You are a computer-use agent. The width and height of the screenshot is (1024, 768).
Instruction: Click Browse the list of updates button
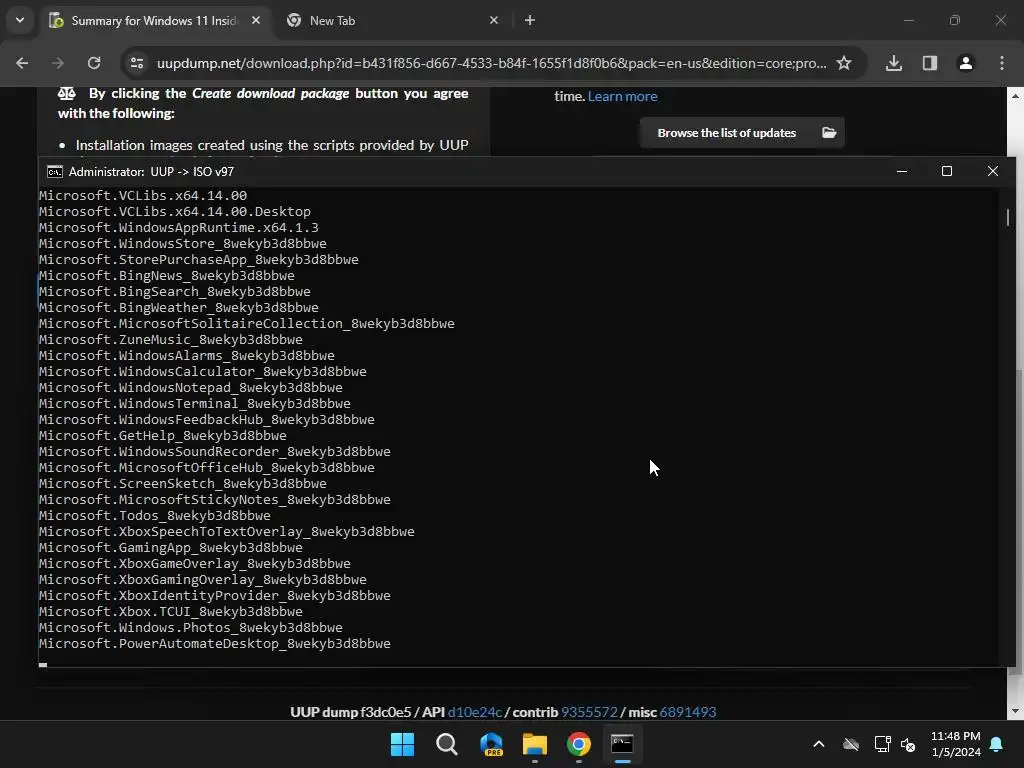pyautogui.click(x=742, y=133)
